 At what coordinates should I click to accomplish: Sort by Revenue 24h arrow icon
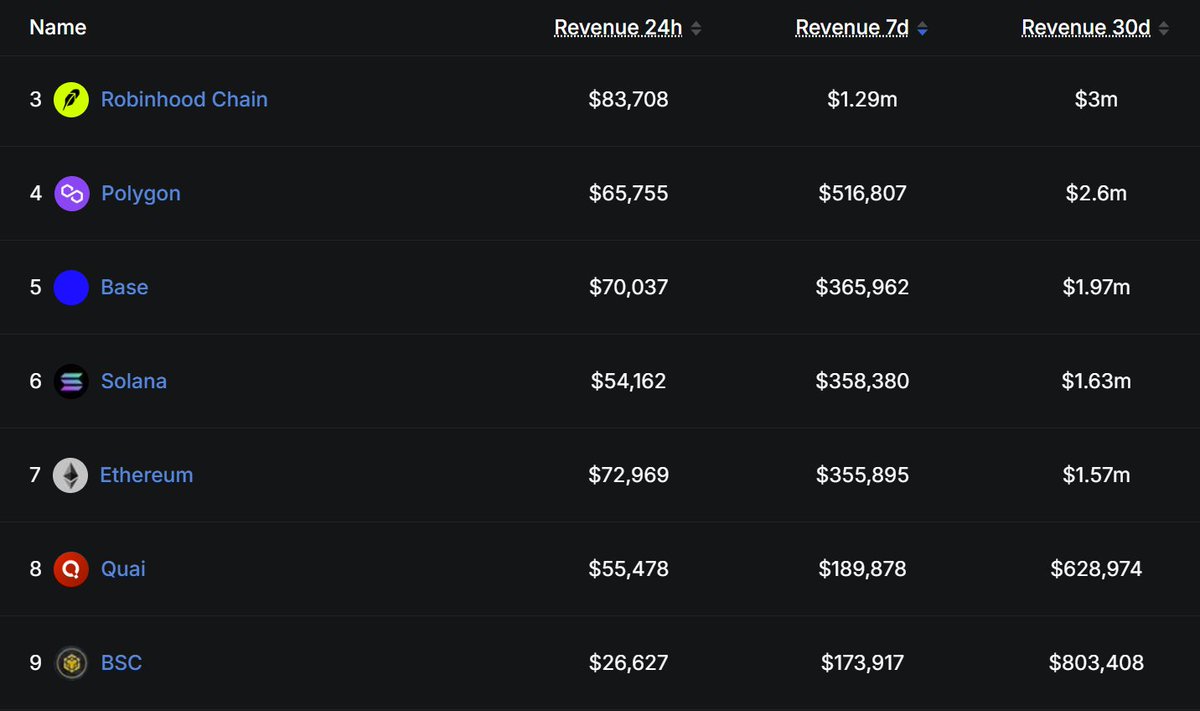(696, 29)
